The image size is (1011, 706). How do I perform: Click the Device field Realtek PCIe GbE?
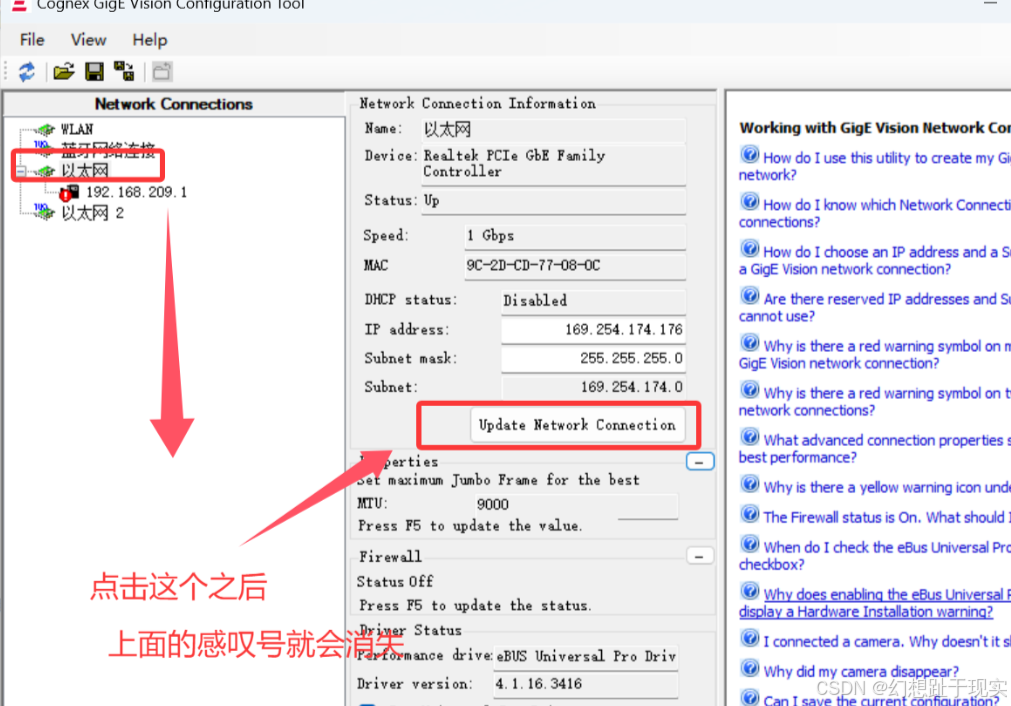pyautogui.click(x=553, y=164)
